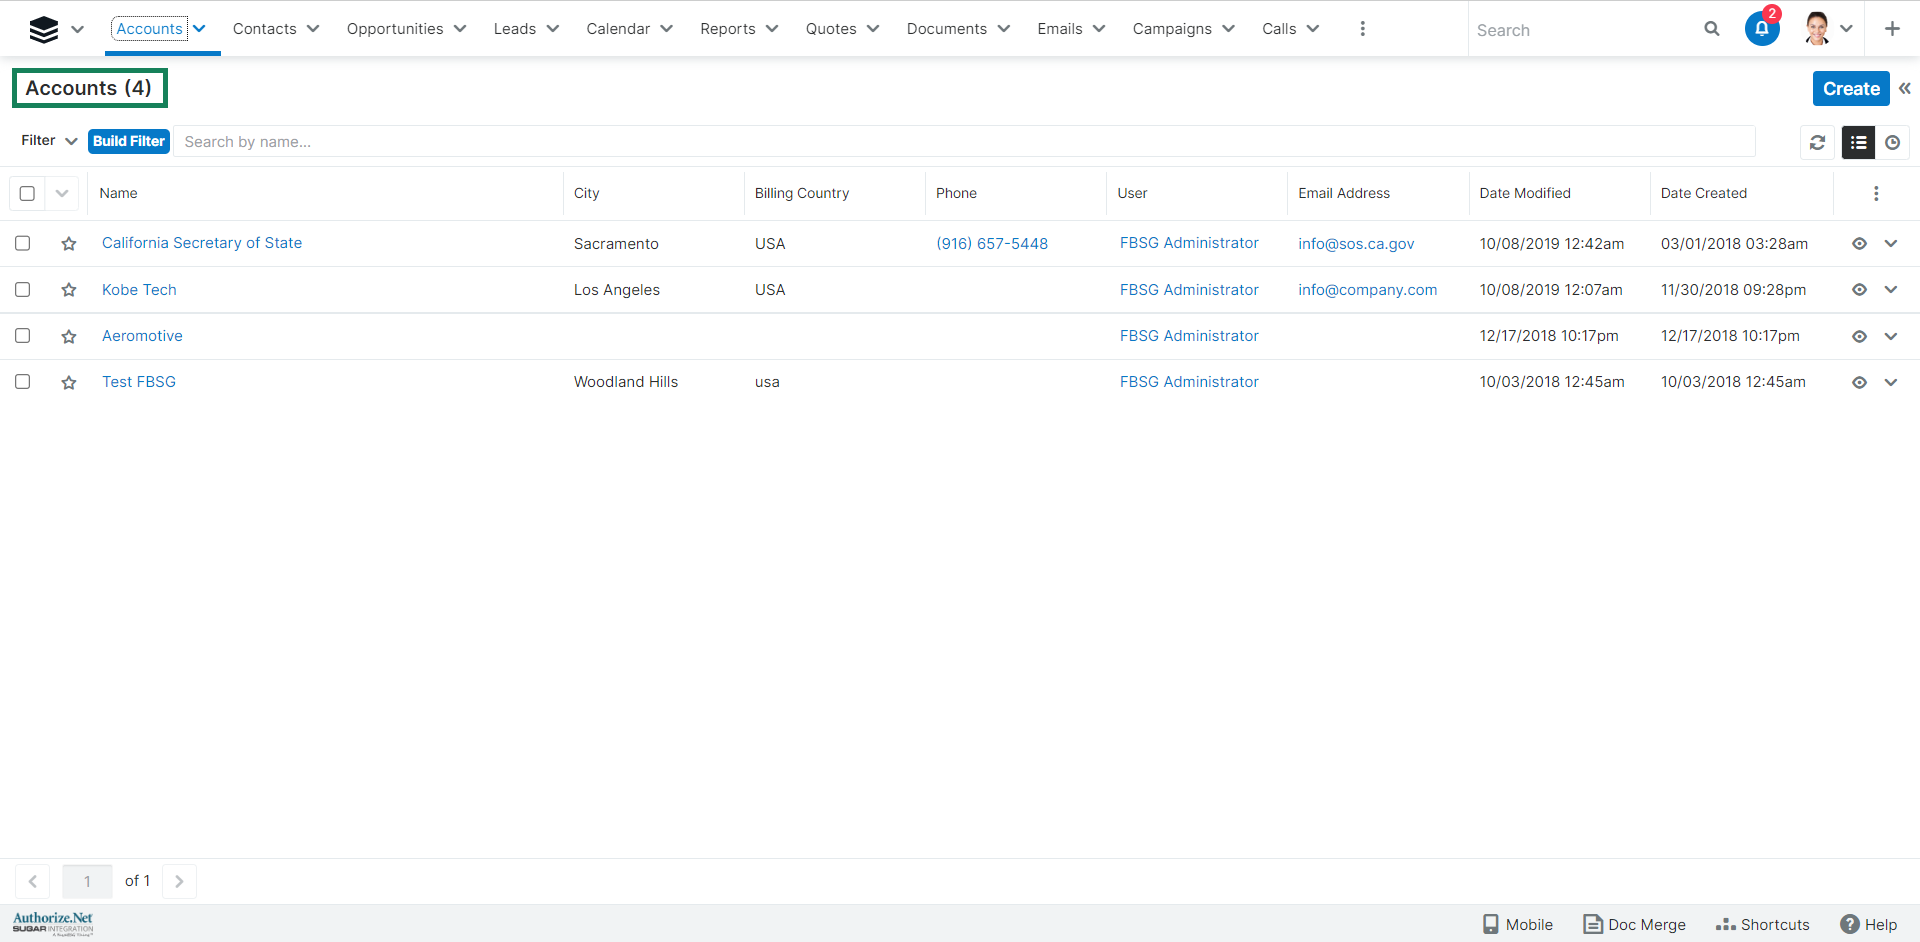Tick the Test FBSG row checkbox
The width and height of the screenshot is (1920, 942).
click(x=23, y=382)
